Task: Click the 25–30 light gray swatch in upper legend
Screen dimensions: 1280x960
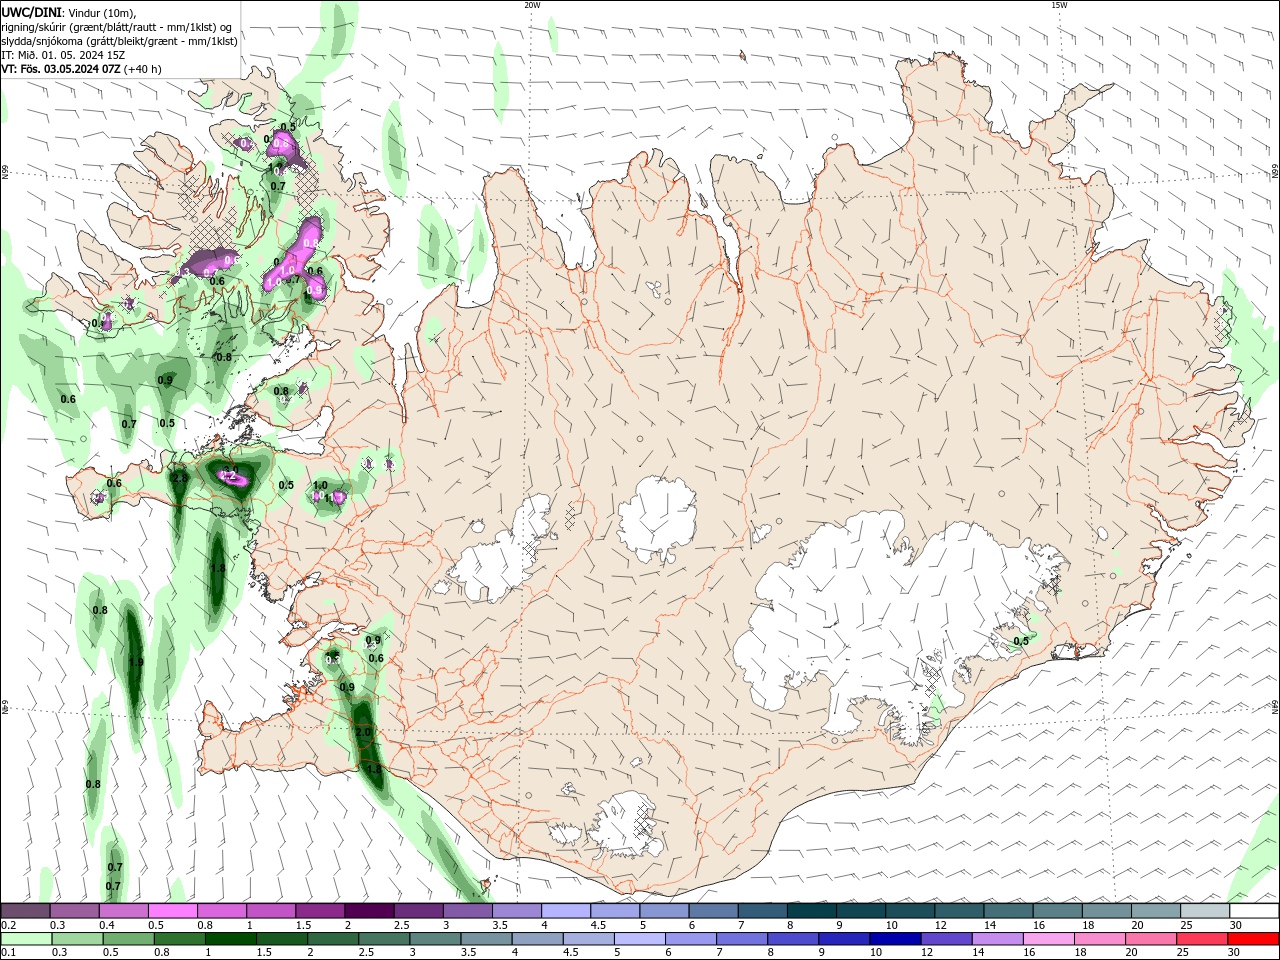Action: [x=1205, y=911]
